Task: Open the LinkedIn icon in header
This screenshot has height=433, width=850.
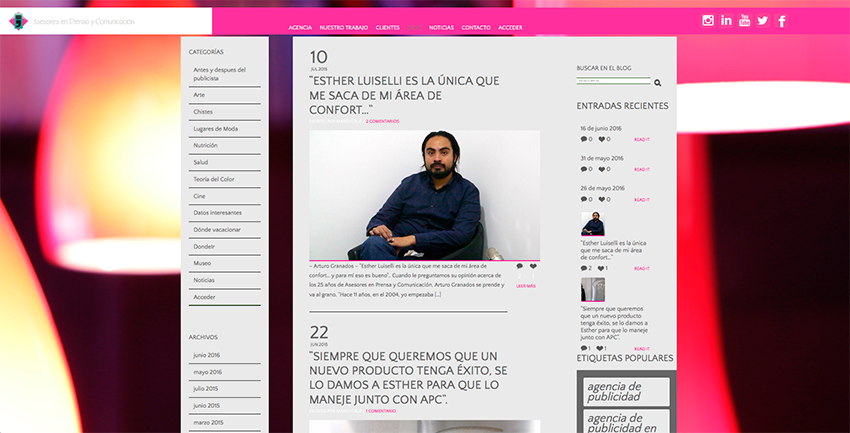Action: coord(726,21)
